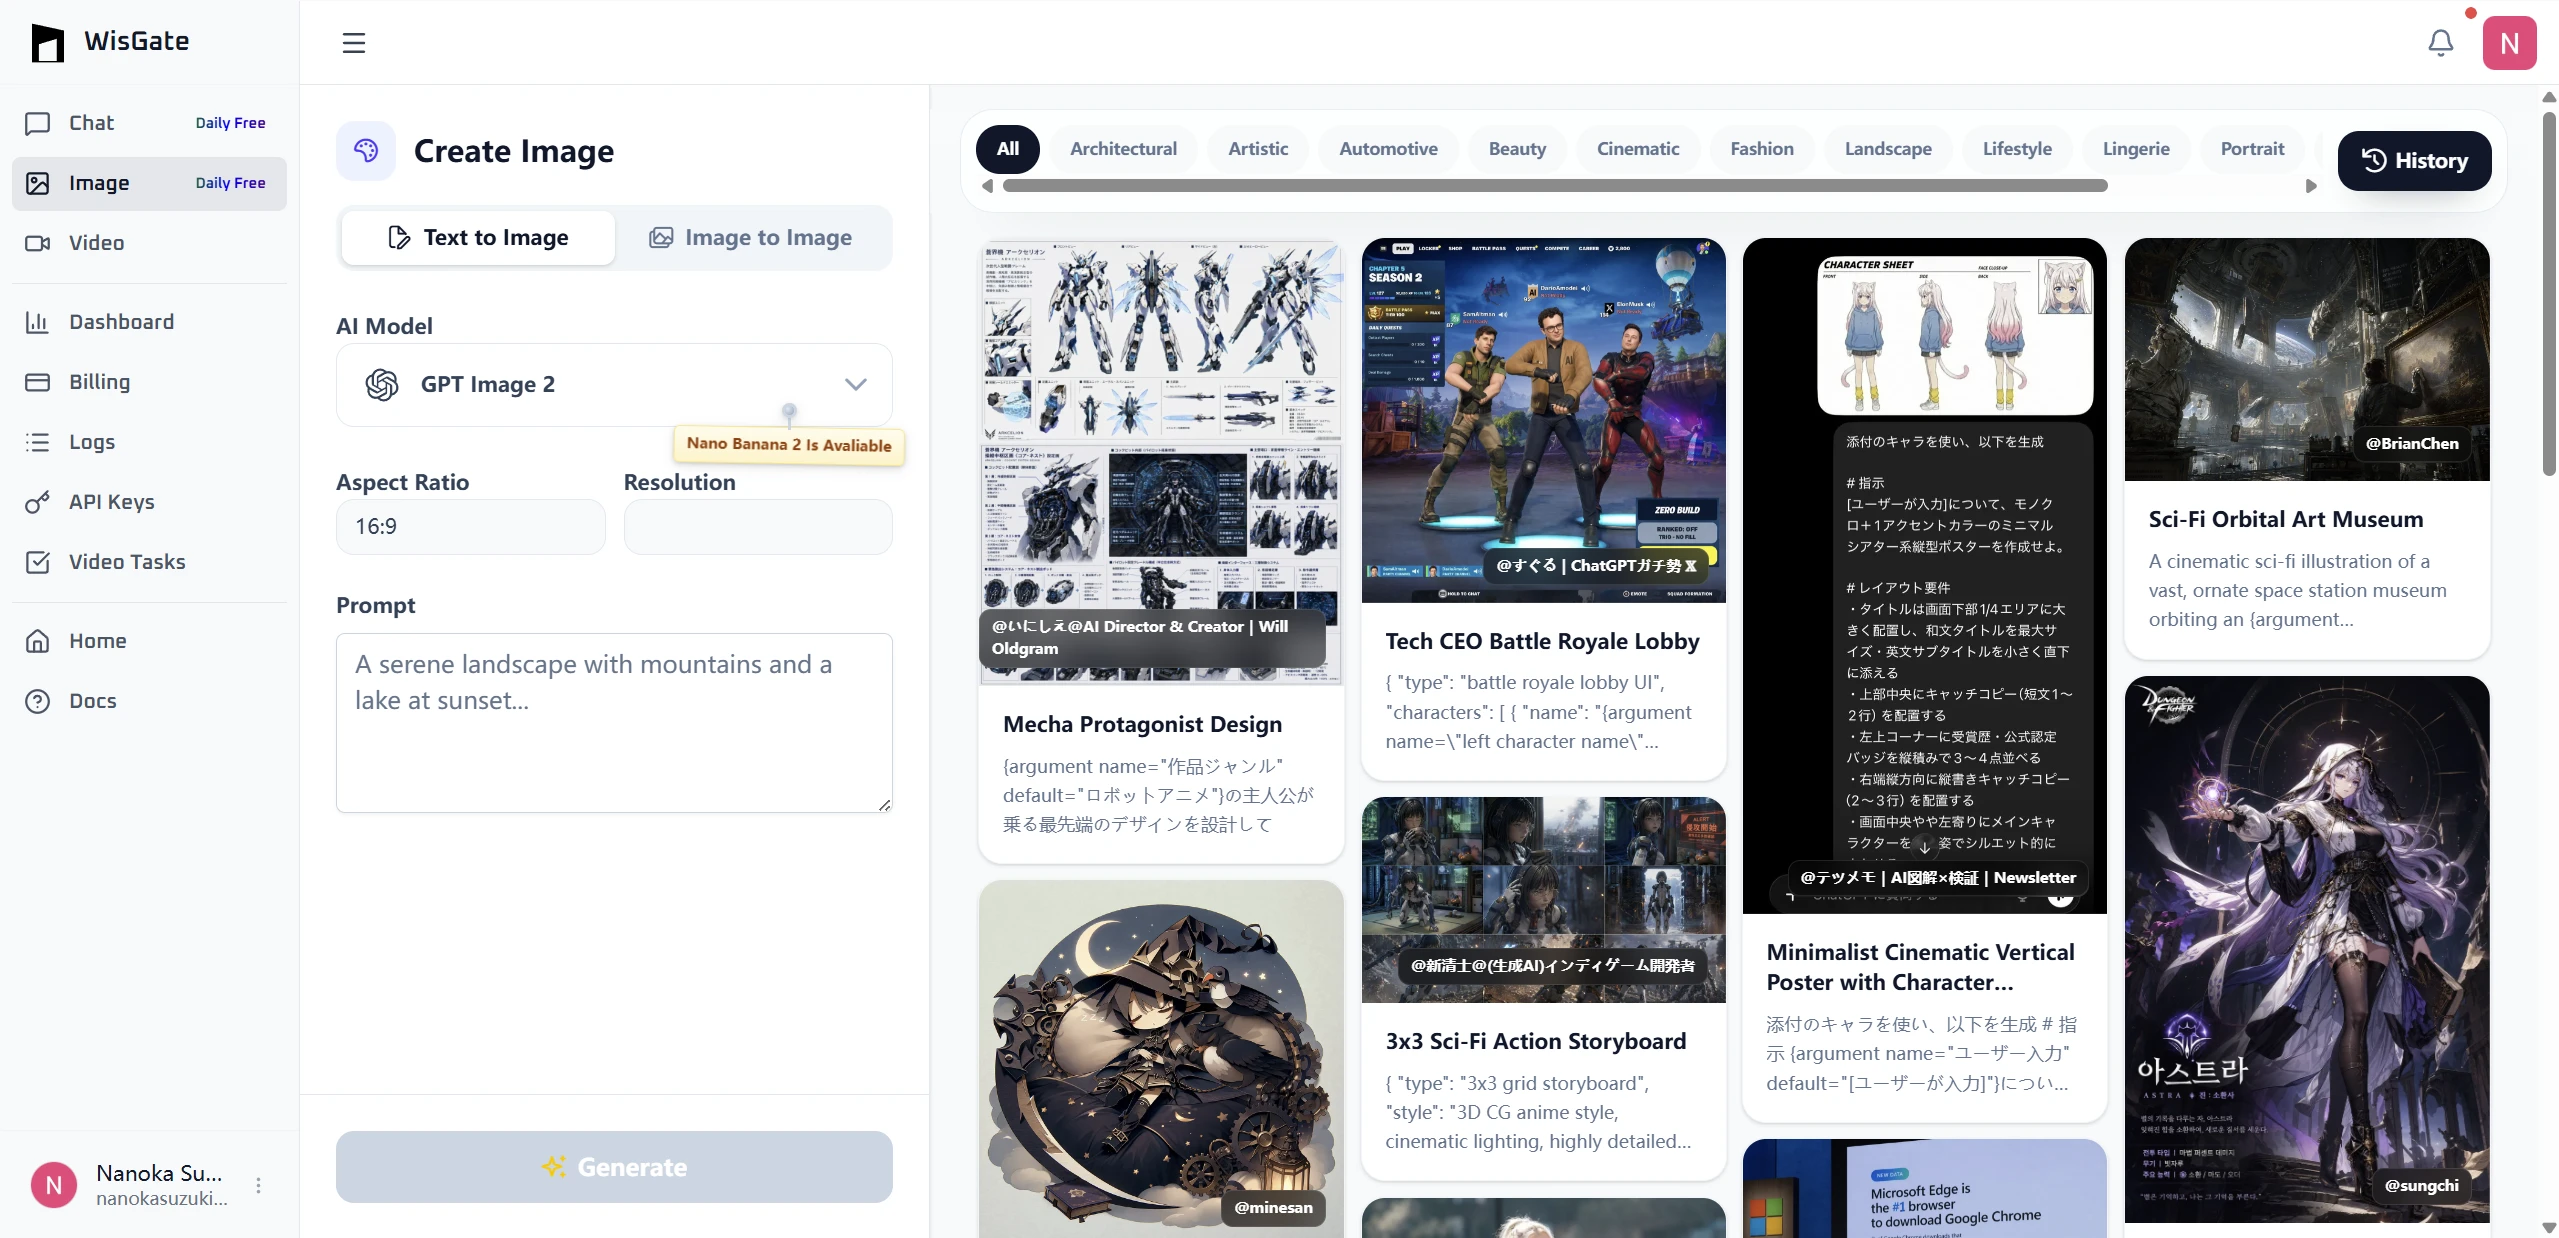The width and height of the screenshot is (2559, 1238).
Task: Click the Billing card icon
Action: (x=38, y=382)
